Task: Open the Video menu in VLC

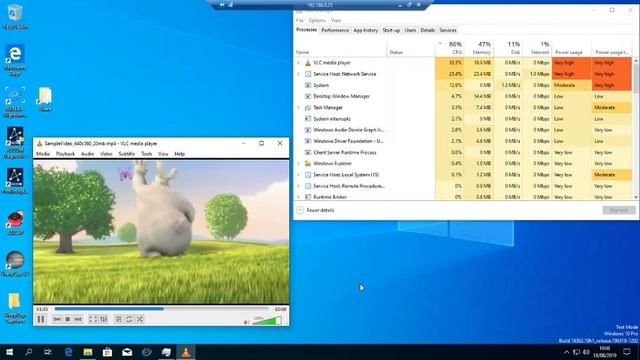Action: click(106, 154)
